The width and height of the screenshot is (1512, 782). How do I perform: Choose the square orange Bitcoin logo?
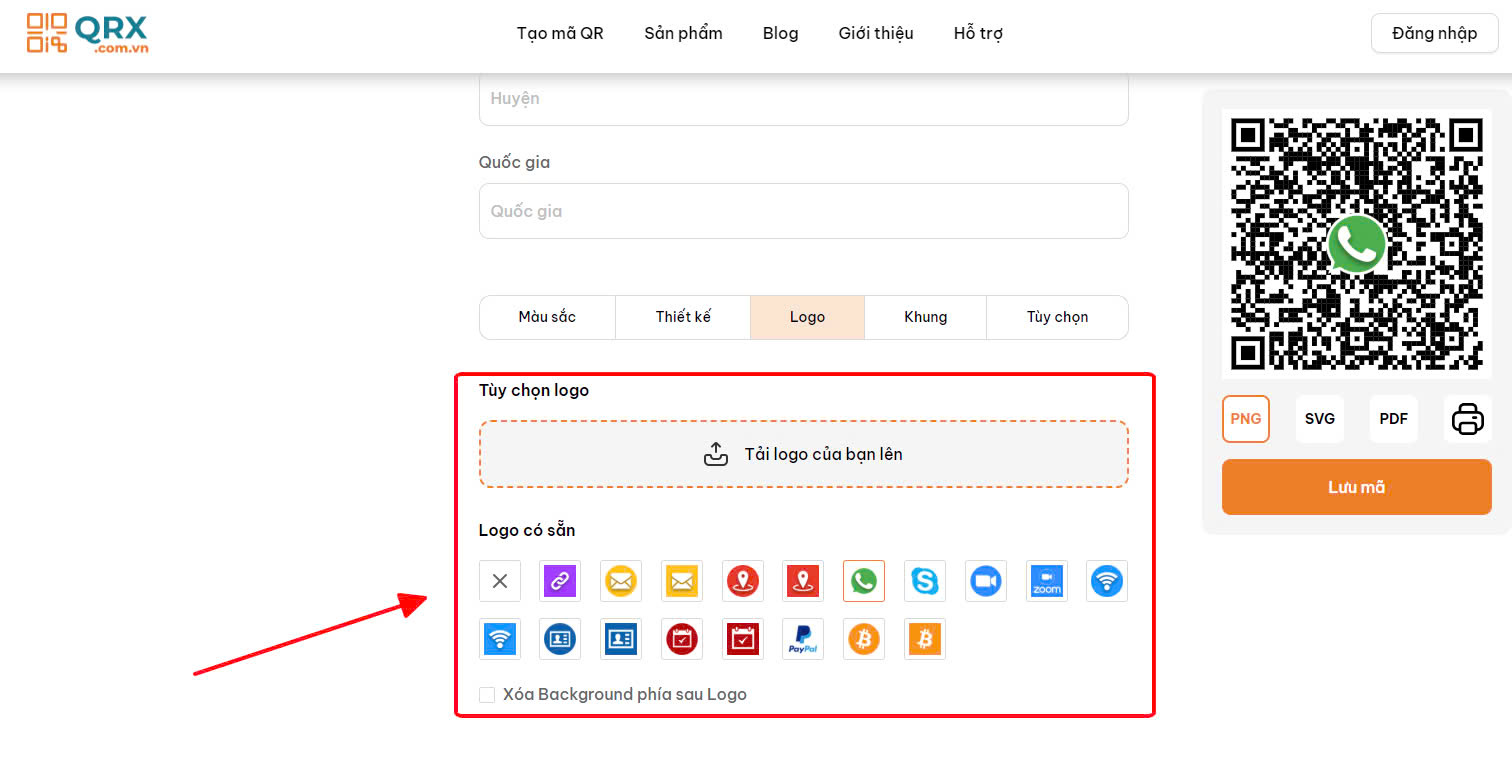925,639
